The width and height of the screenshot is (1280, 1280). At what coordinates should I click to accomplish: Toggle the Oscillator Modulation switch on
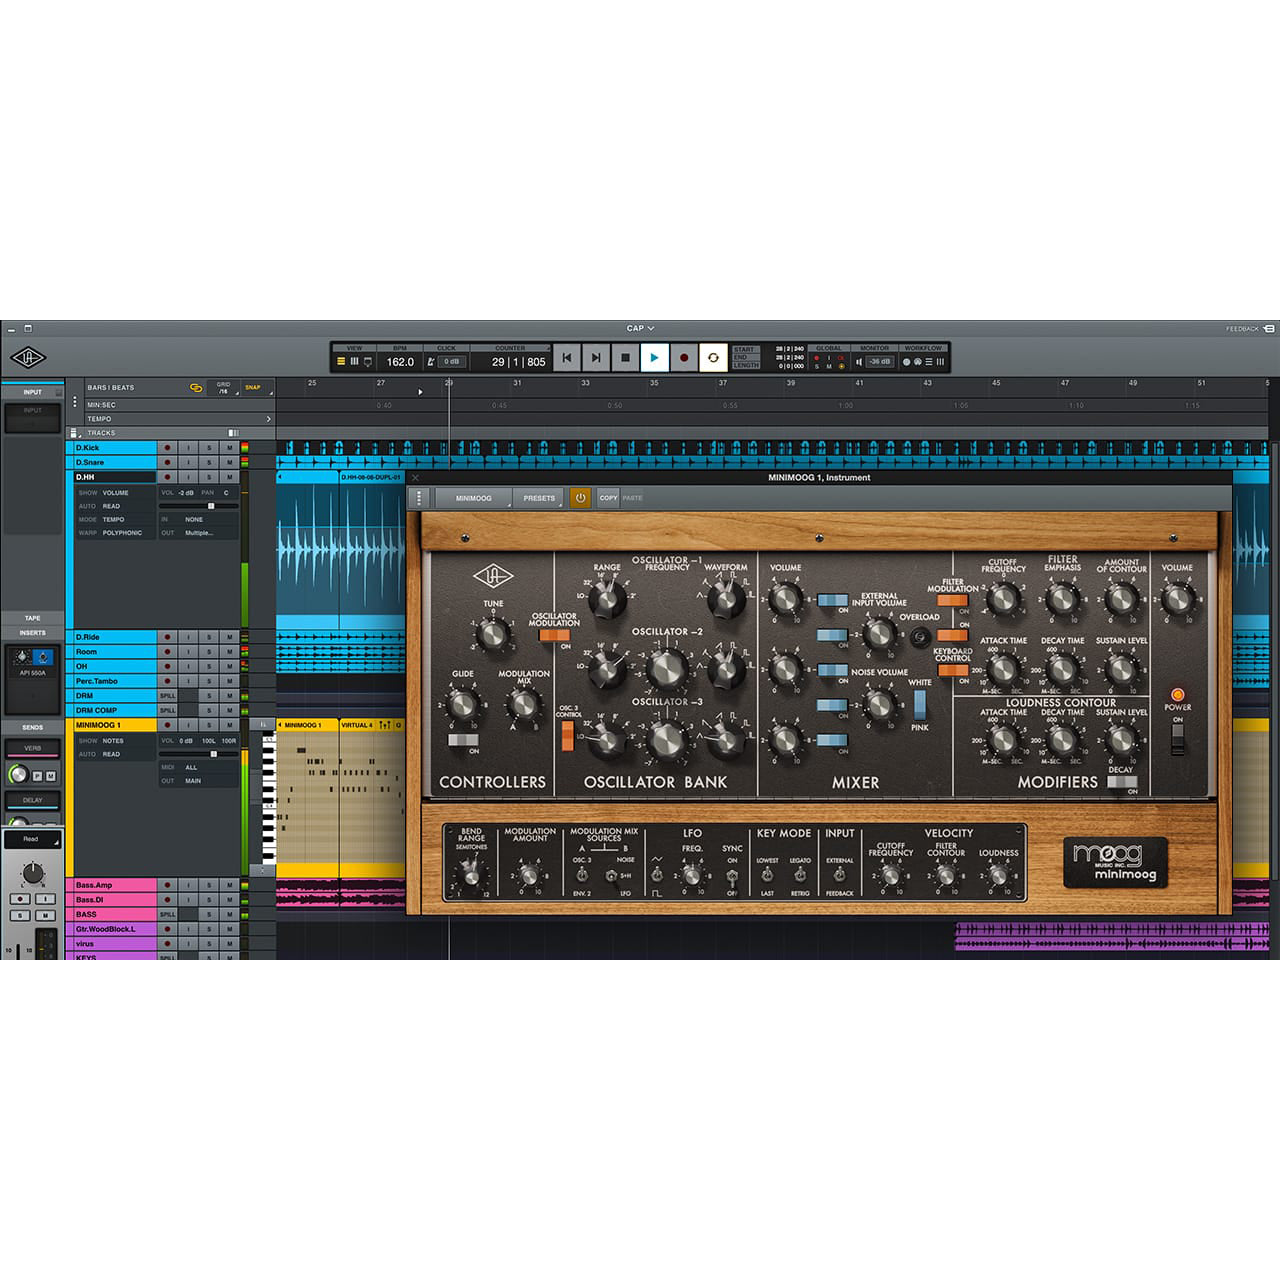[555, 636]
